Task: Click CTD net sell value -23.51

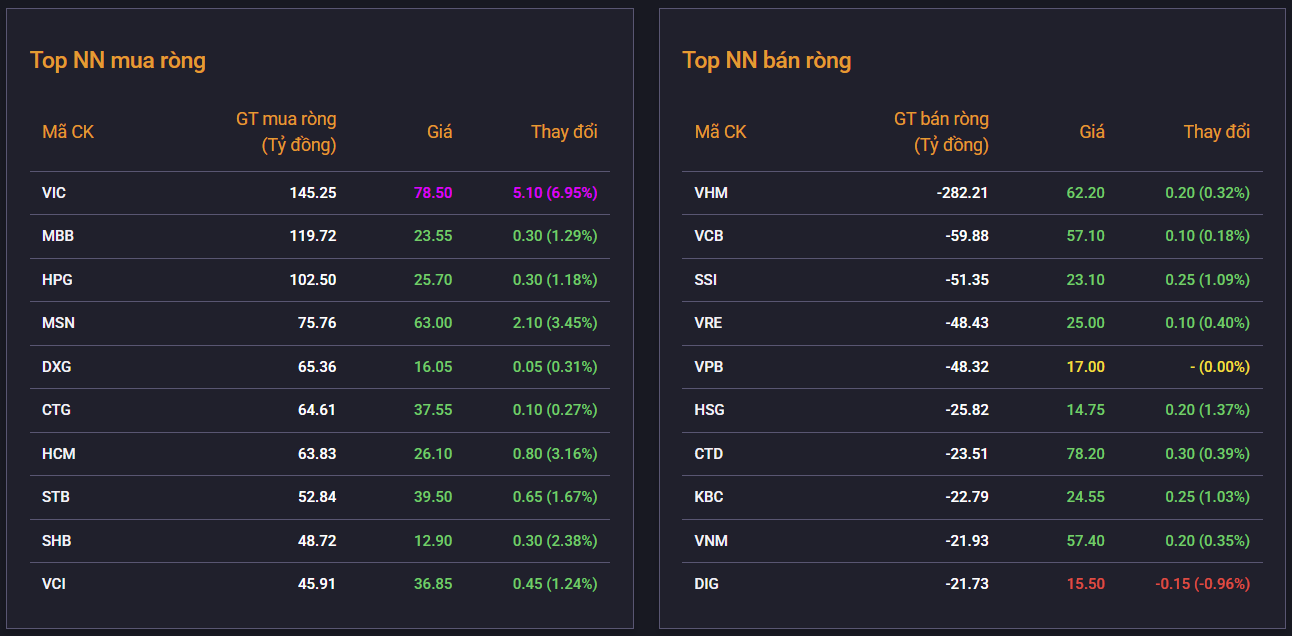Action: [967, 454]
